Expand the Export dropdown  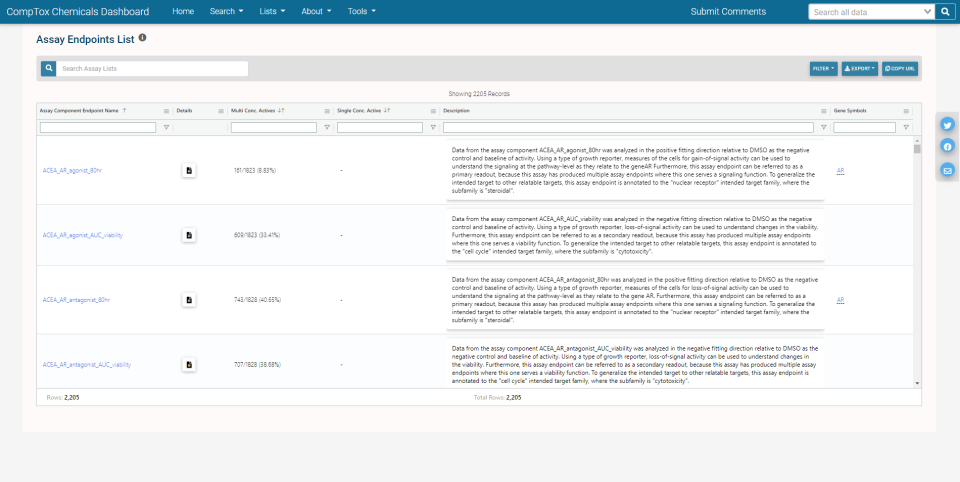859,69
